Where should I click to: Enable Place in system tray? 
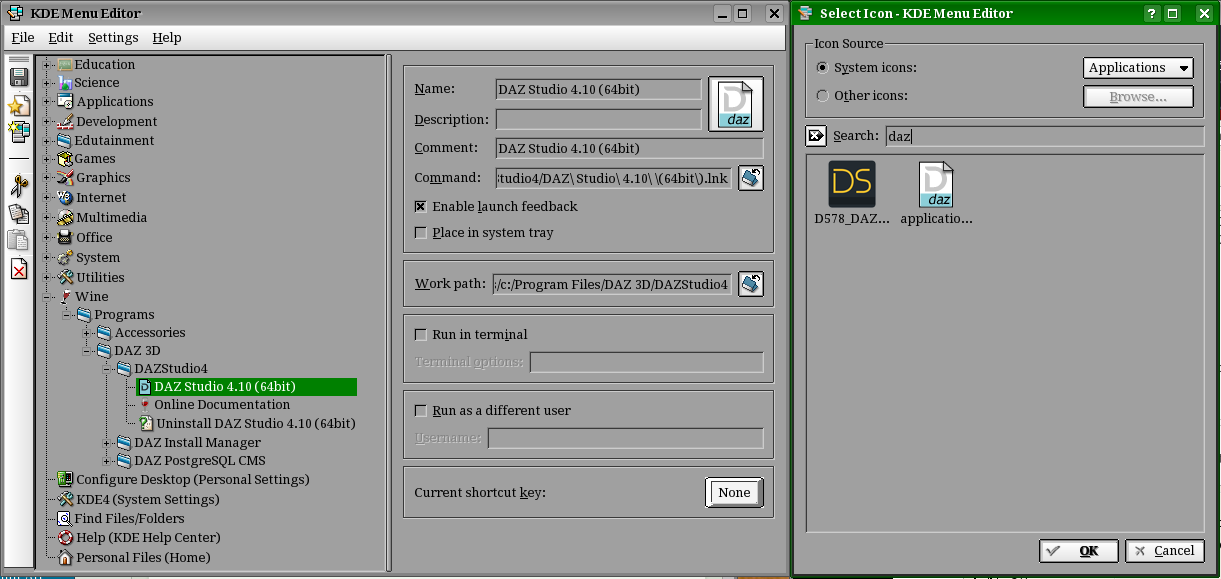[x=420, y=232]
